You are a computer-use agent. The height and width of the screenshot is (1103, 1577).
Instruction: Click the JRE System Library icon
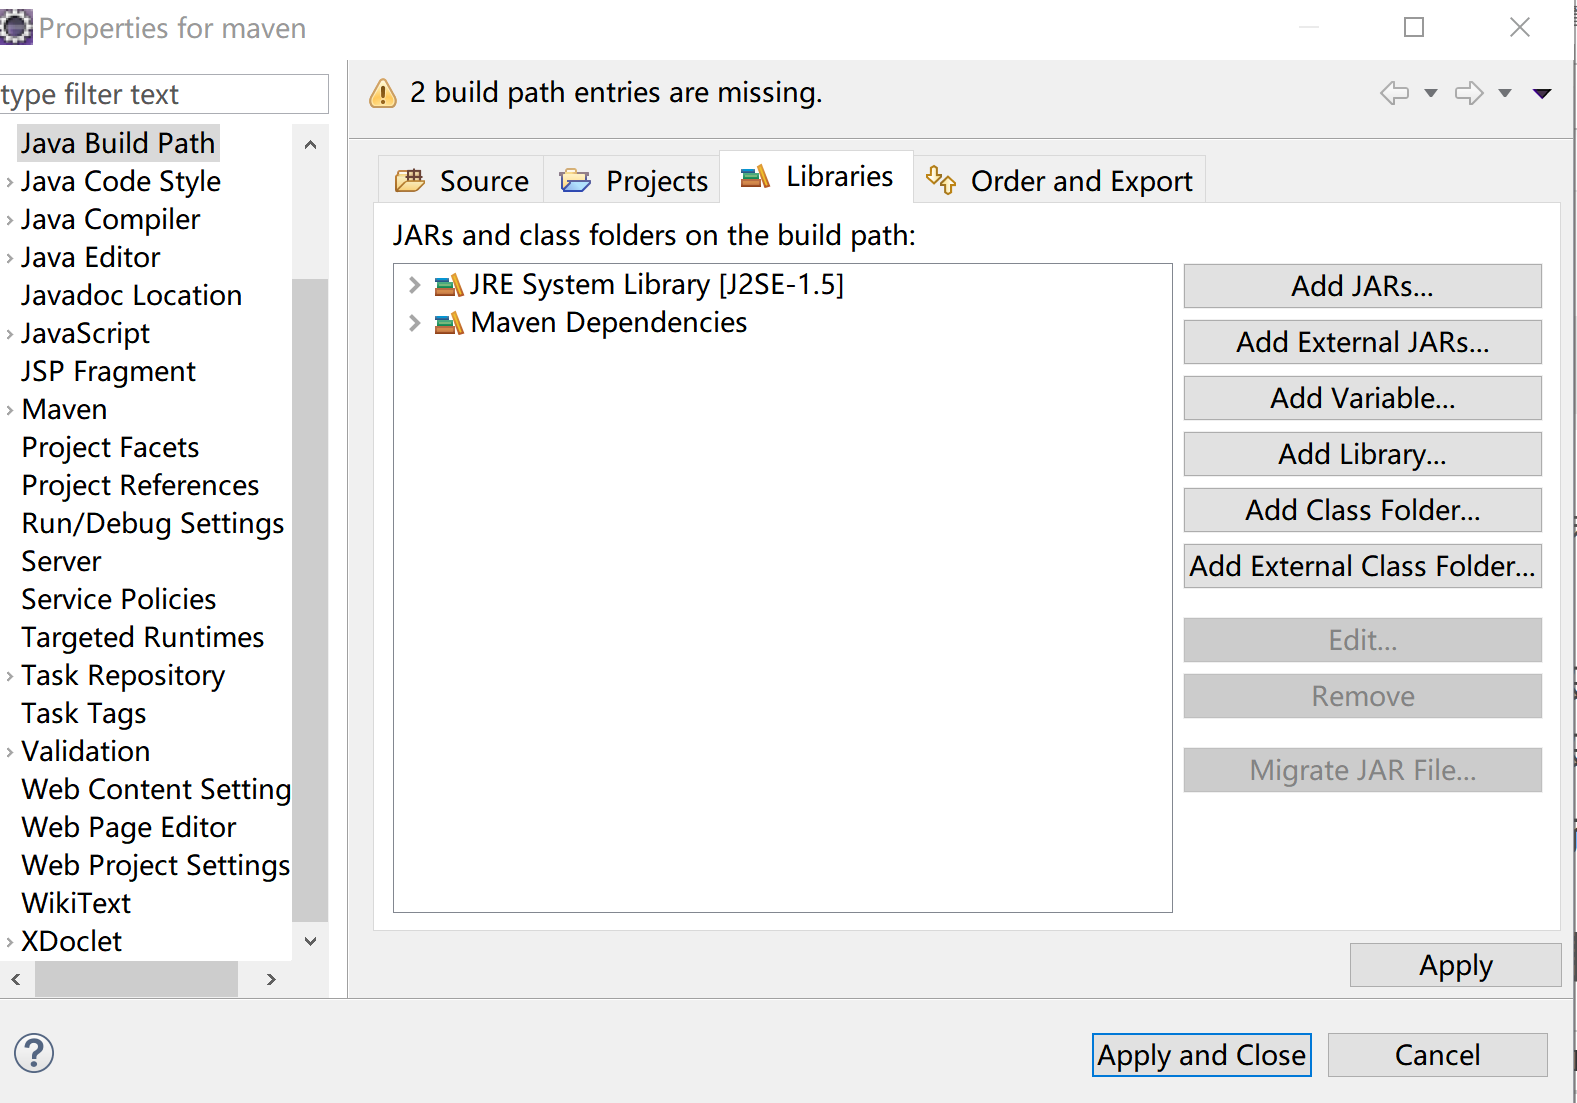(x=448, y=286)
